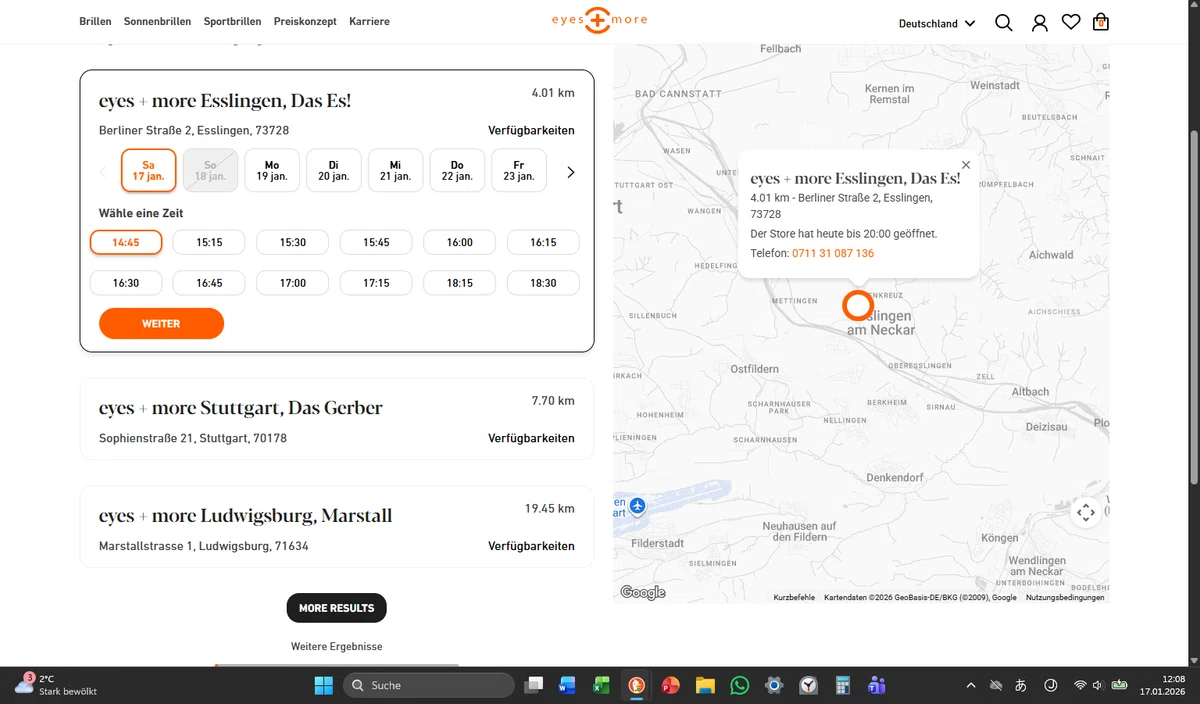Click the orange store marker on the map
Image resolution: width=1200 pixels, height=704 pixels.
click(x=858, y=305)
